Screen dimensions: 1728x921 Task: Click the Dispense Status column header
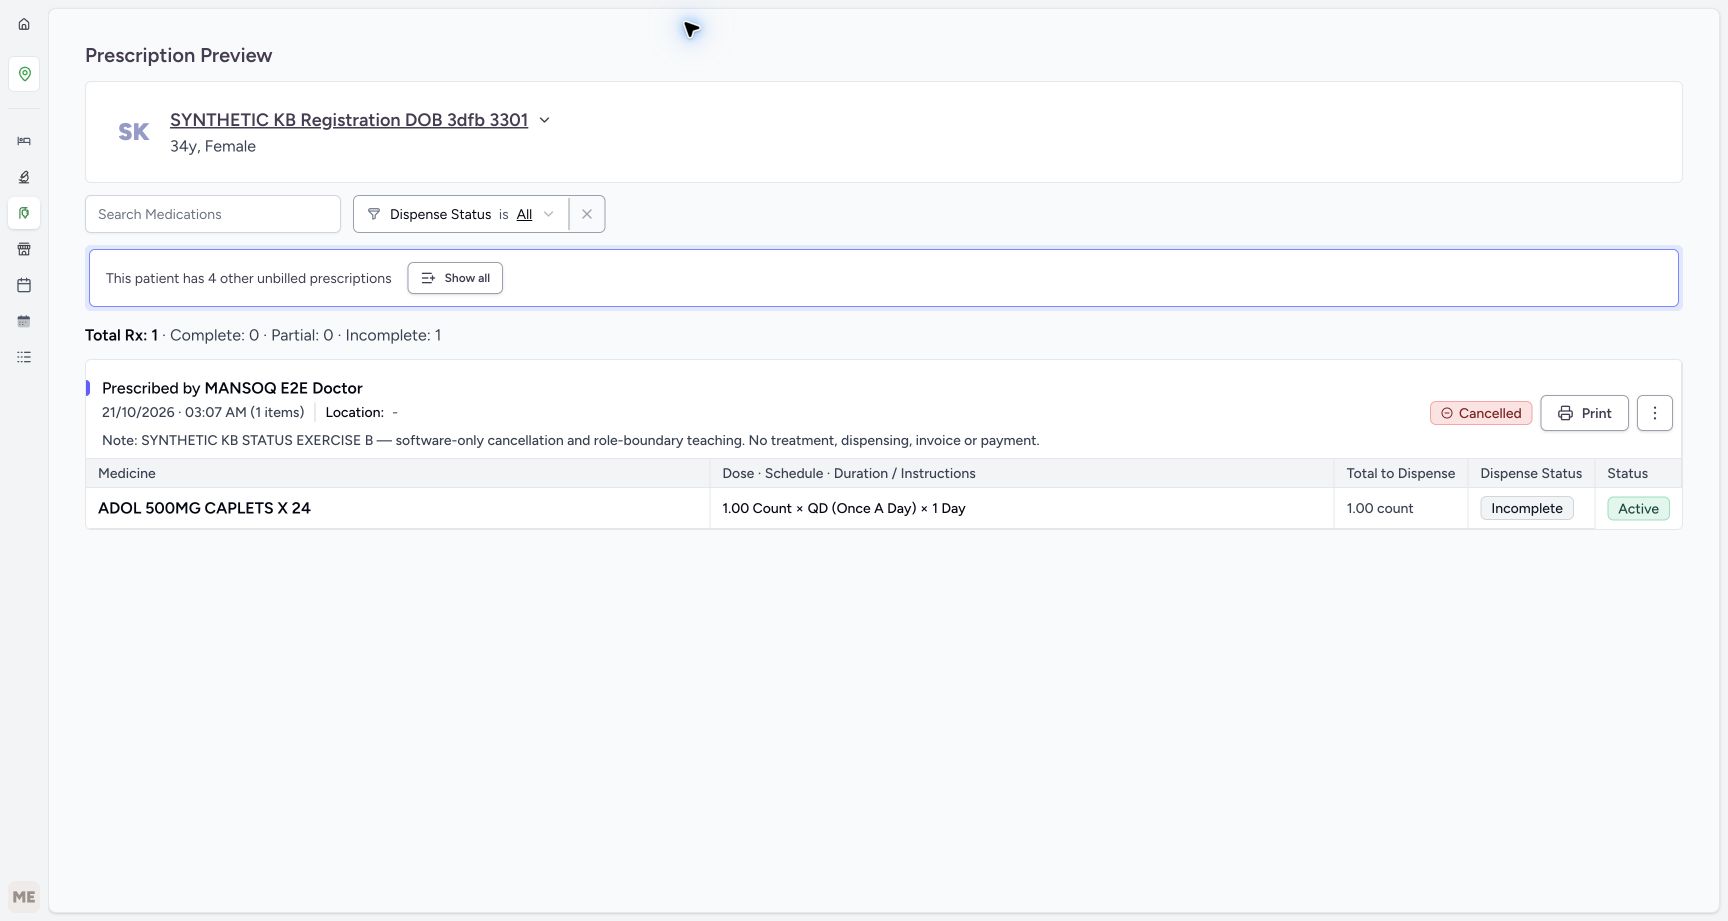(1531, 473)
